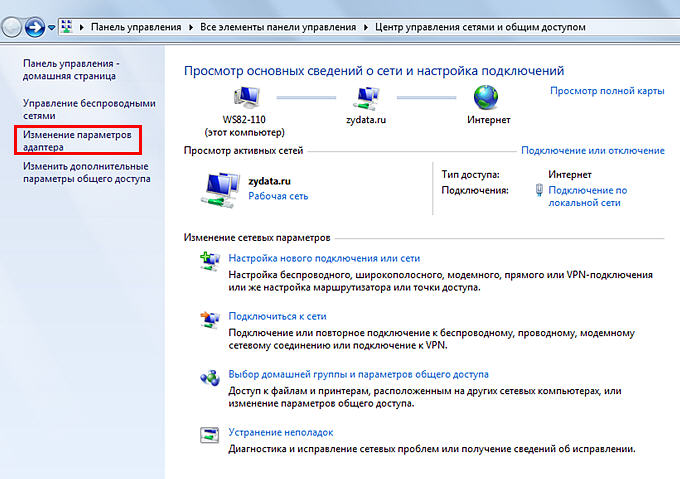Screen dimensions: 680x479
Task: Open the recent pages dropdown arrow
Action: coord(51,28)
